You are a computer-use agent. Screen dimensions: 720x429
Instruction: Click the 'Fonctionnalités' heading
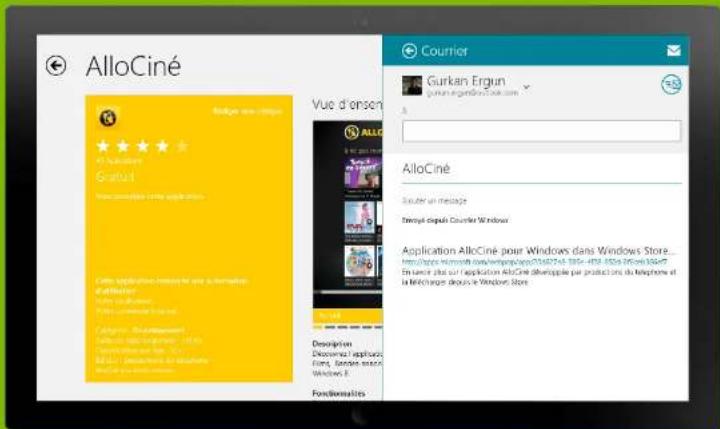click(338, 393)
